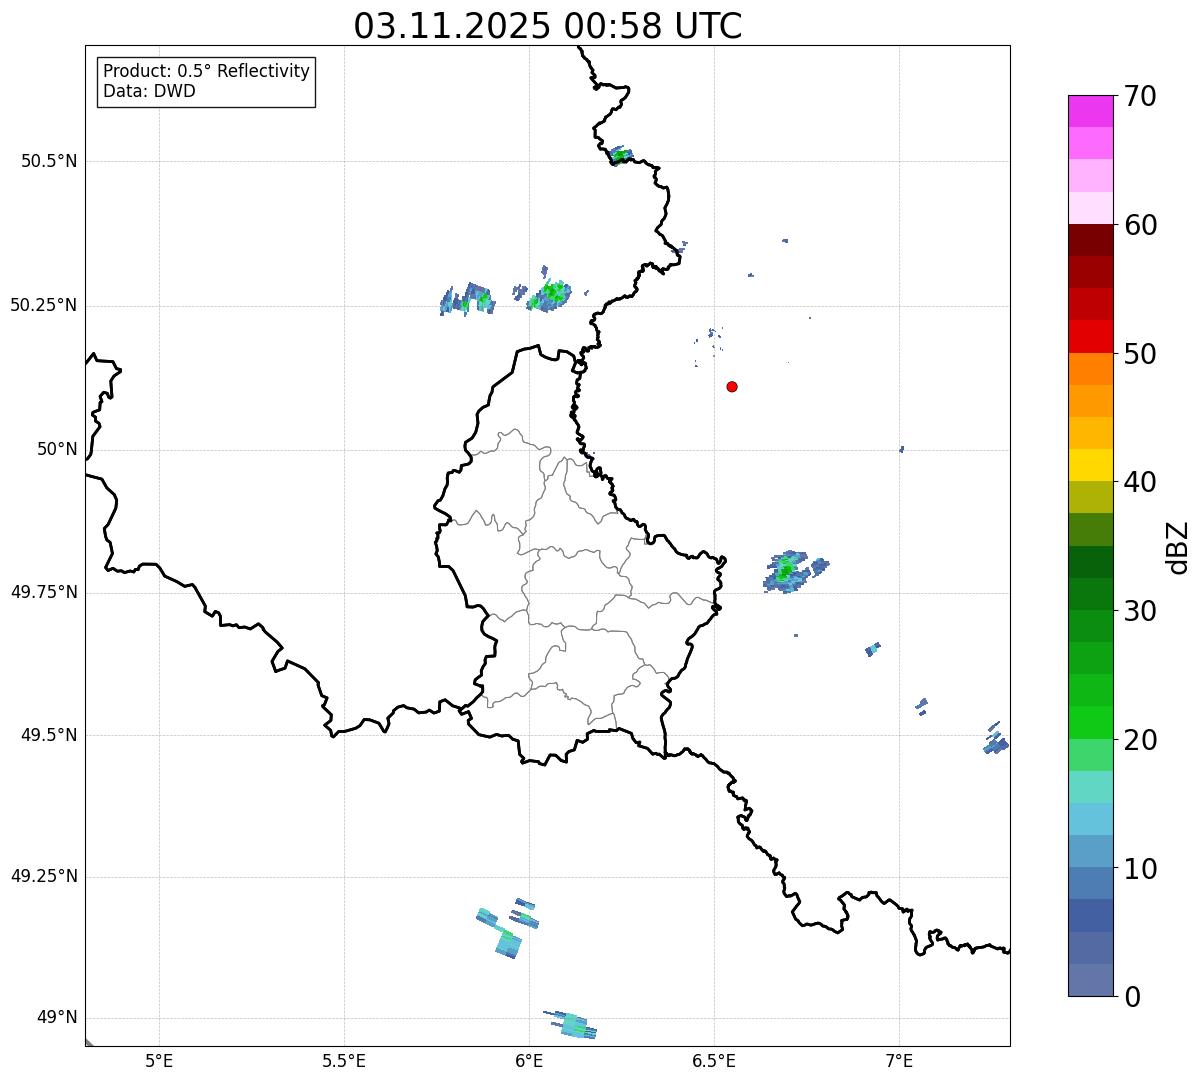Click the 49°N latitude label
The height and width of the screenshot is (1081, 1202).
tap(57, 1017)
